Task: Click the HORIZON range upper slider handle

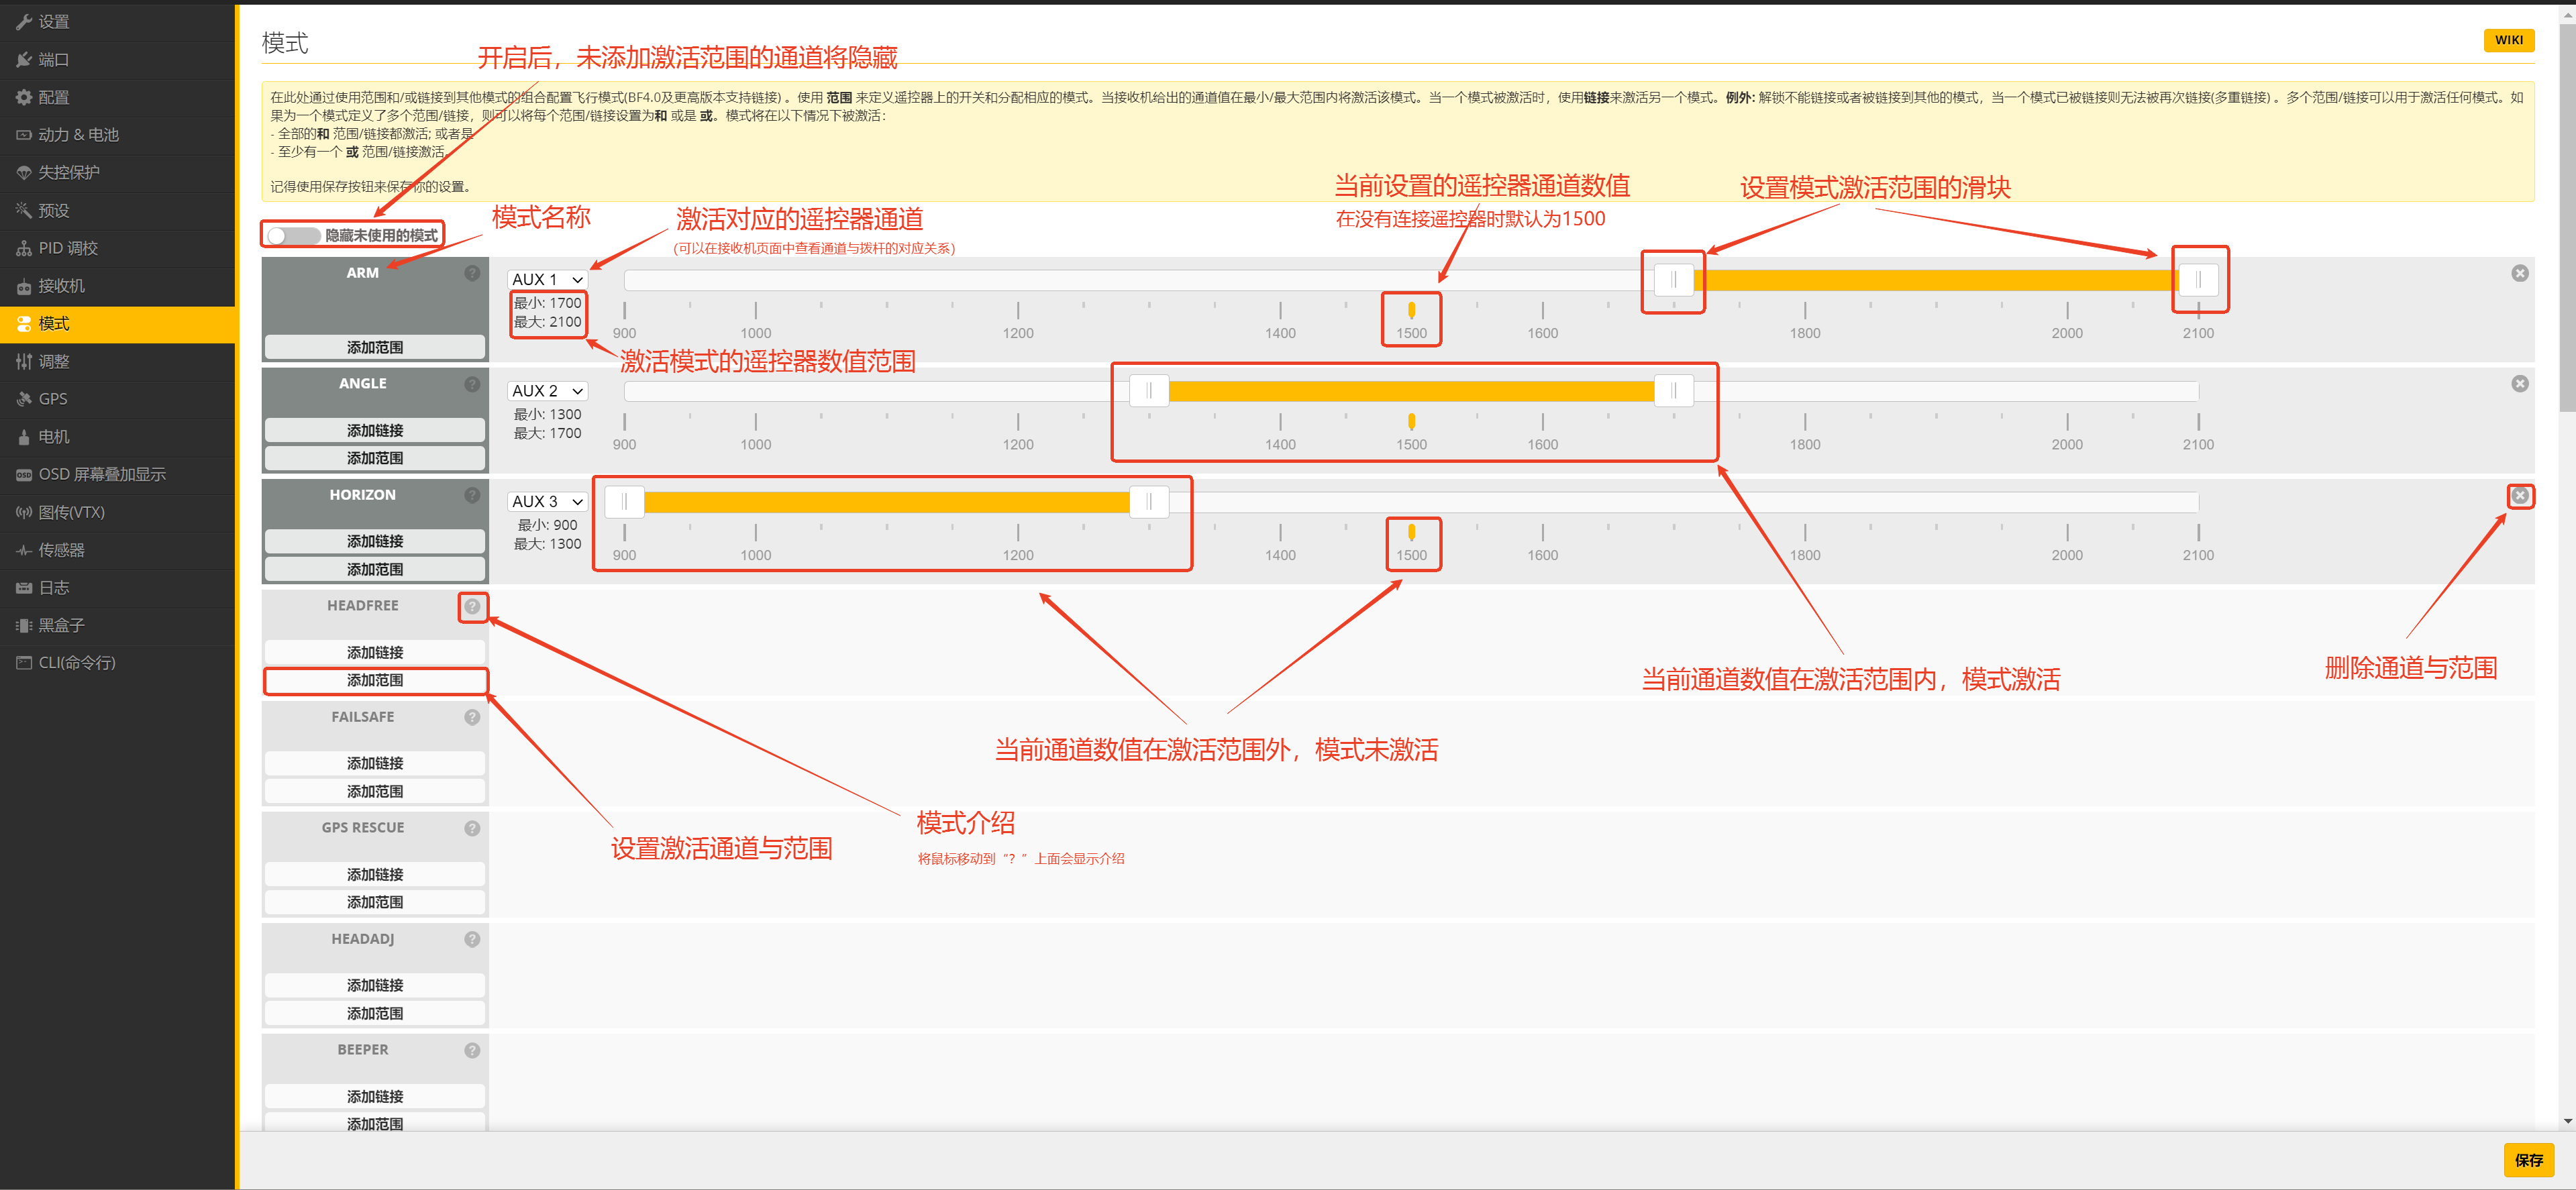Action: coord(1149,501)
